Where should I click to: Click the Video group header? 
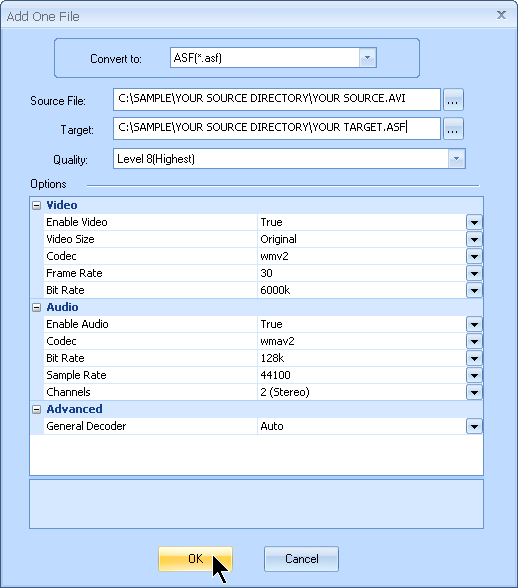[62, 205]
